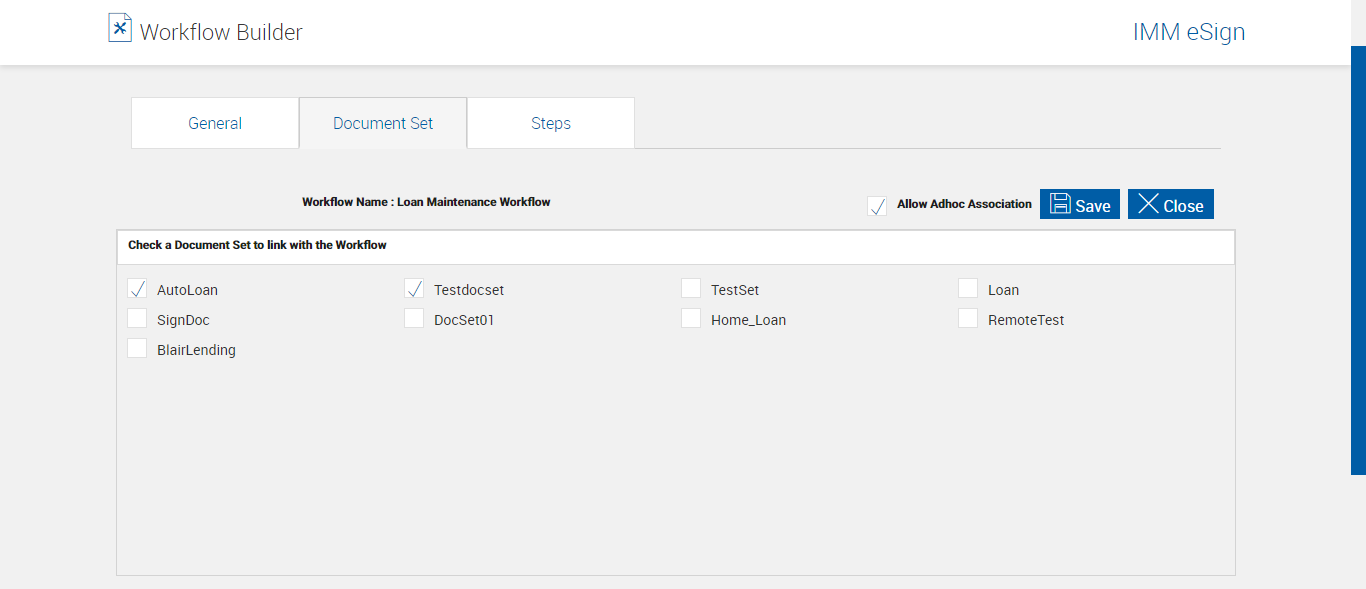Click the X icon on Close button
Screen dimensions: 1366x589
[1148, 204]
